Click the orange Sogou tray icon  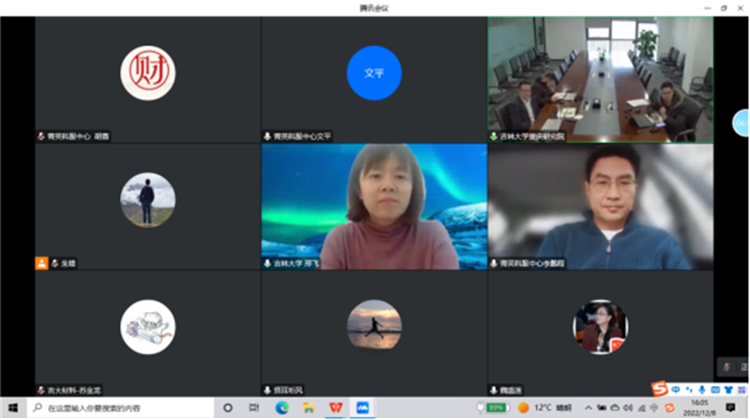tap(670, 408)
